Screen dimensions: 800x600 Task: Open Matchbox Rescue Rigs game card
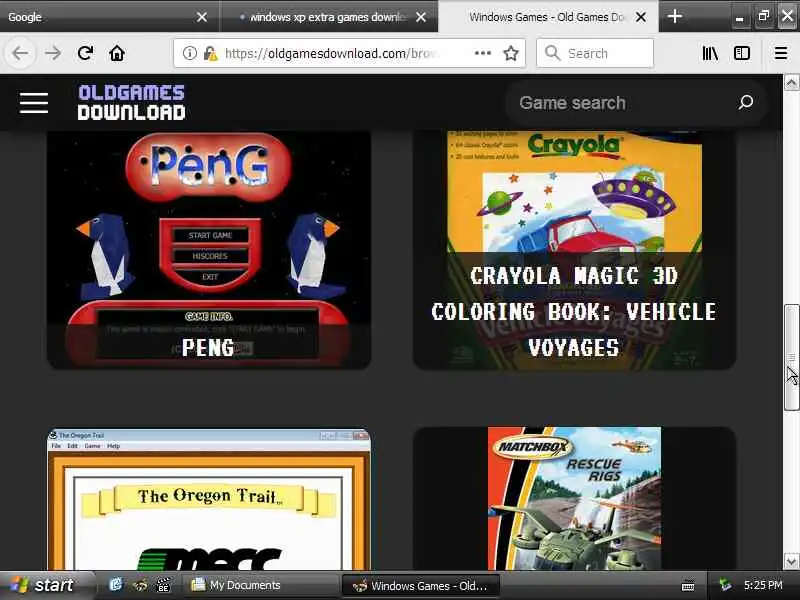pos(574,499)
